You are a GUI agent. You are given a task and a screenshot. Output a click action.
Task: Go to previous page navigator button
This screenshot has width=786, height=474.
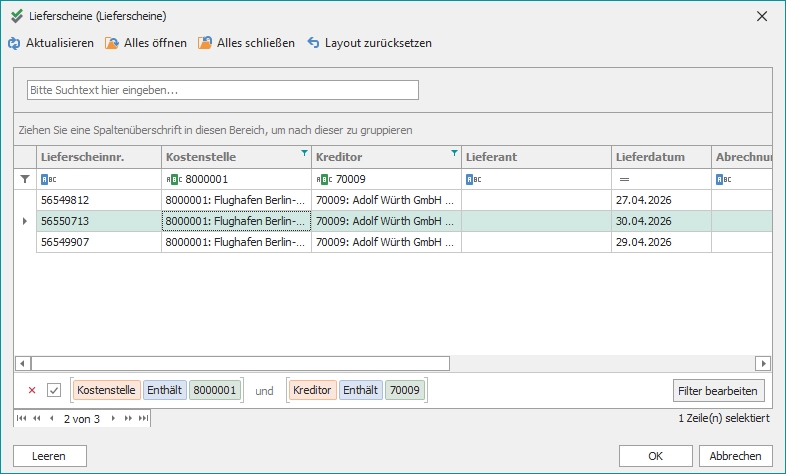click(x=37, y=418)
